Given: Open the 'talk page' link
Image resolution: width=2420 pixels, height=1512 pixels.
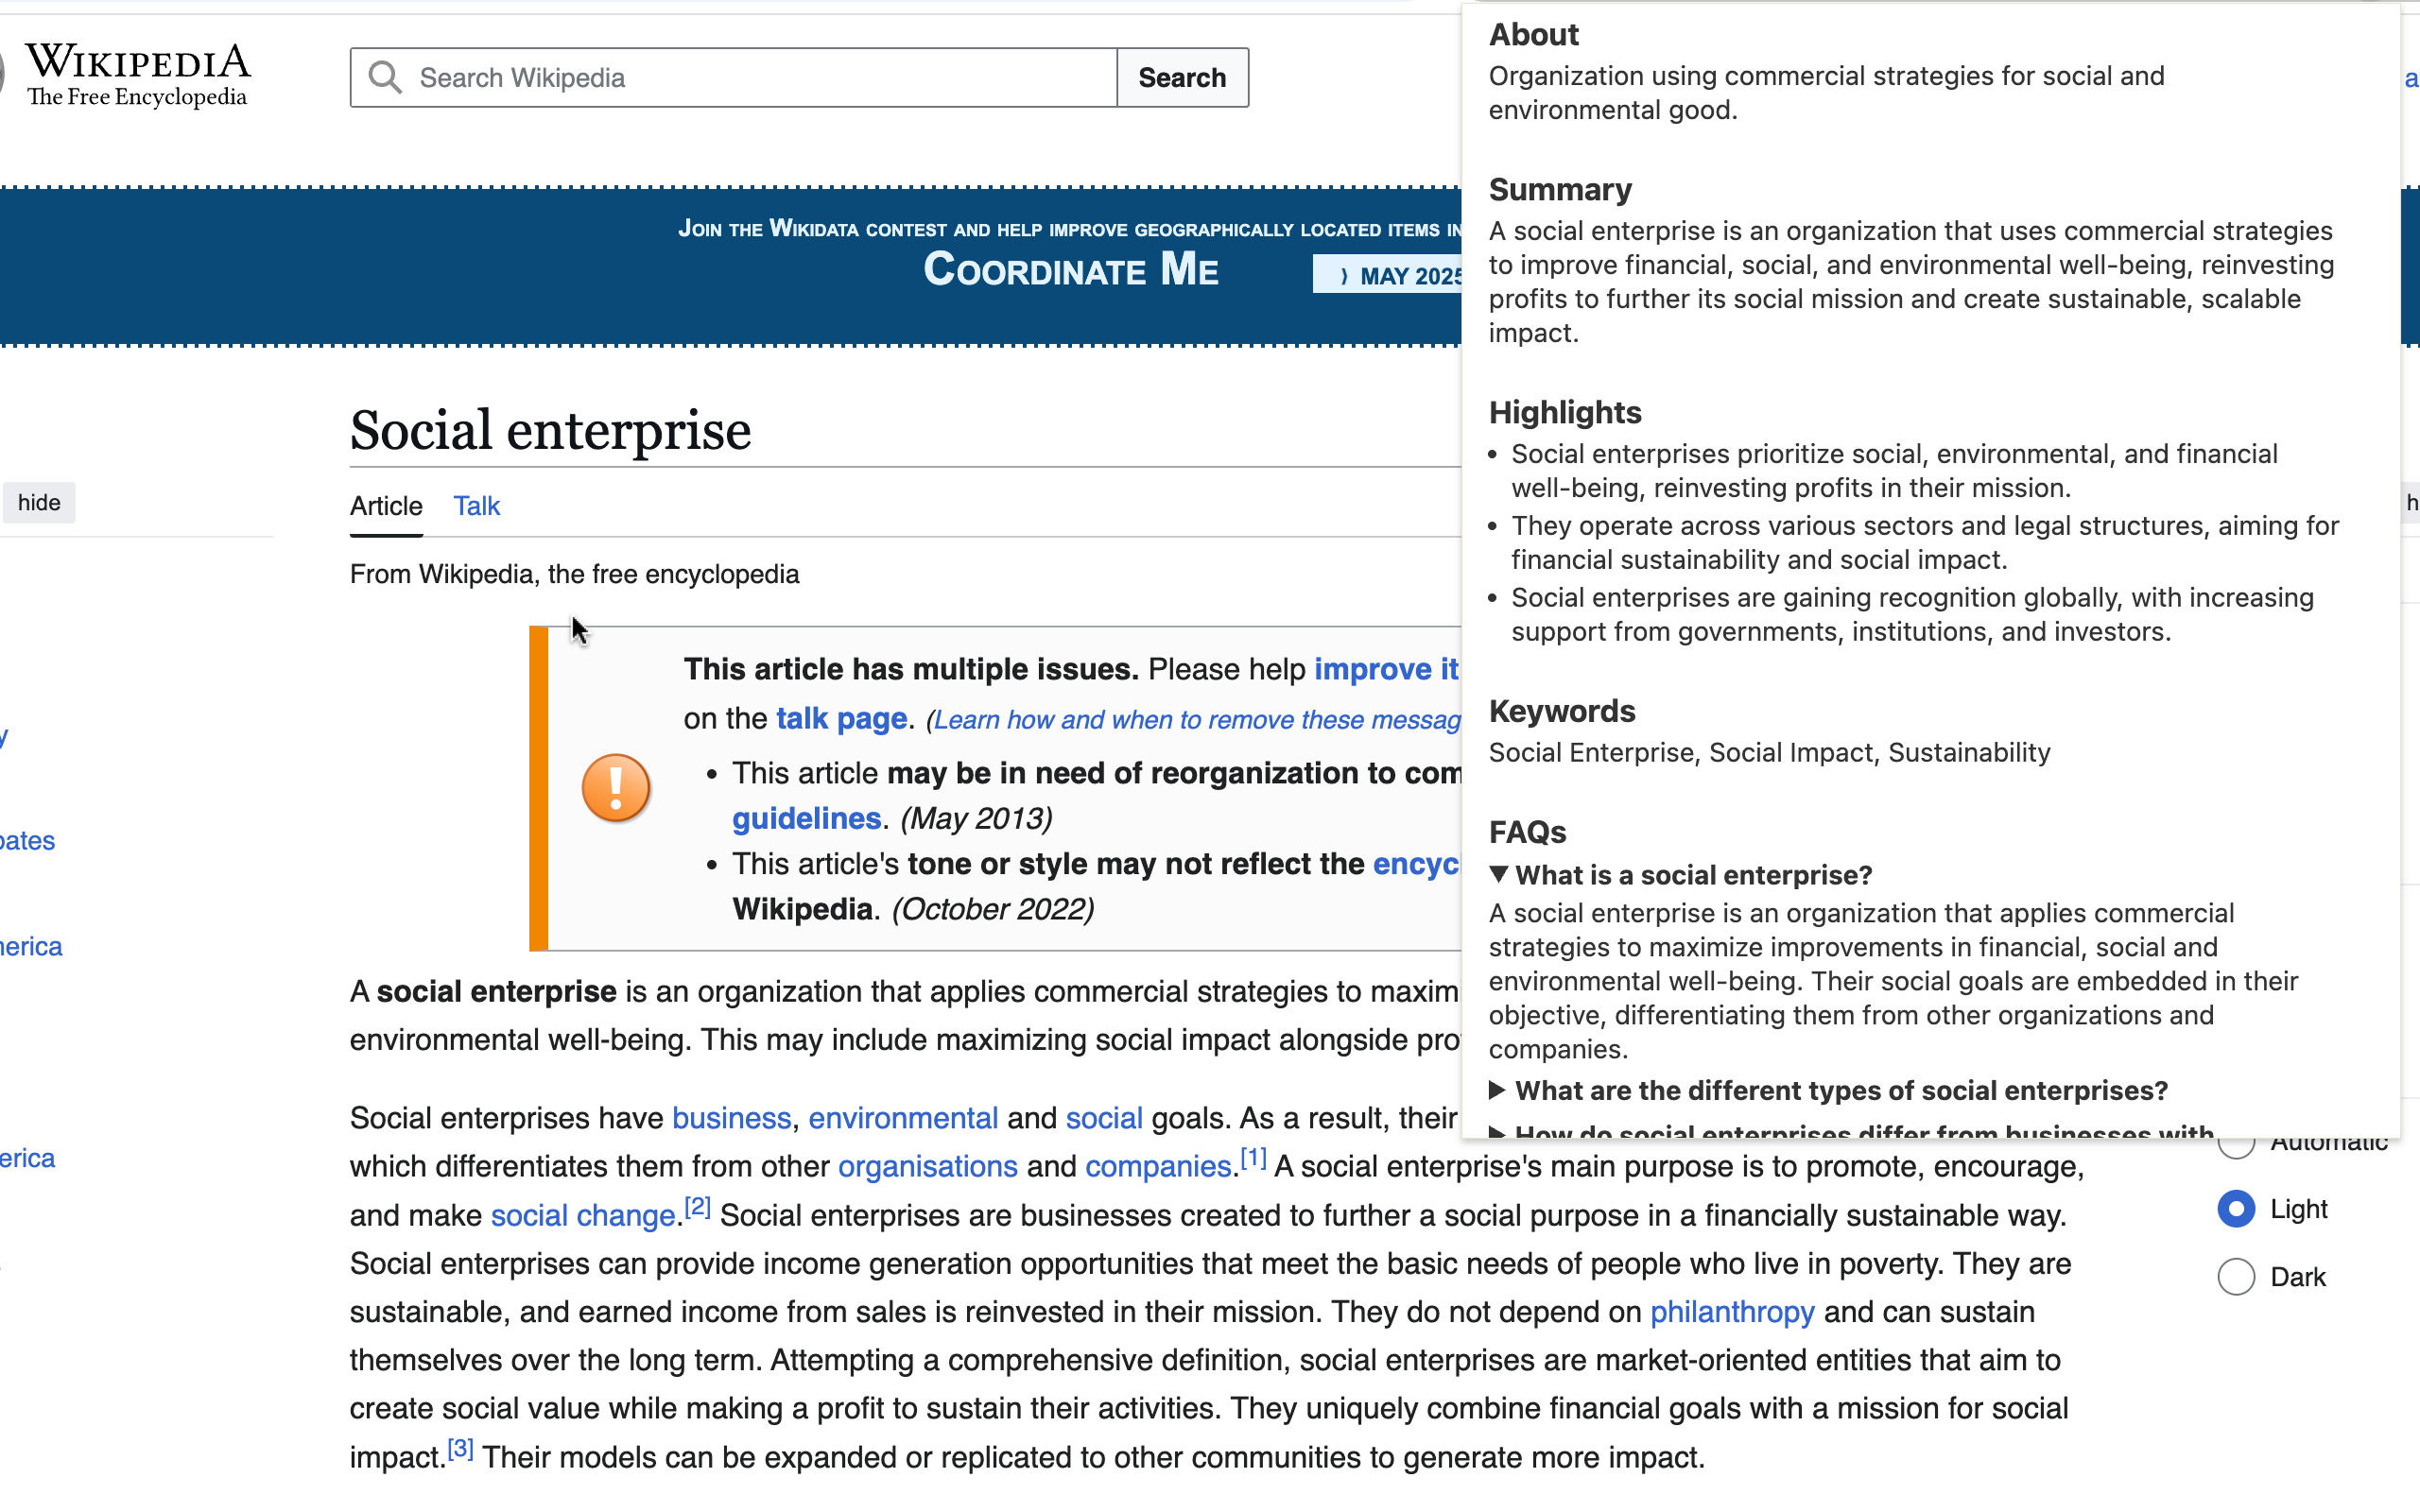Looking at the screenshot, I should pos(841,718).
